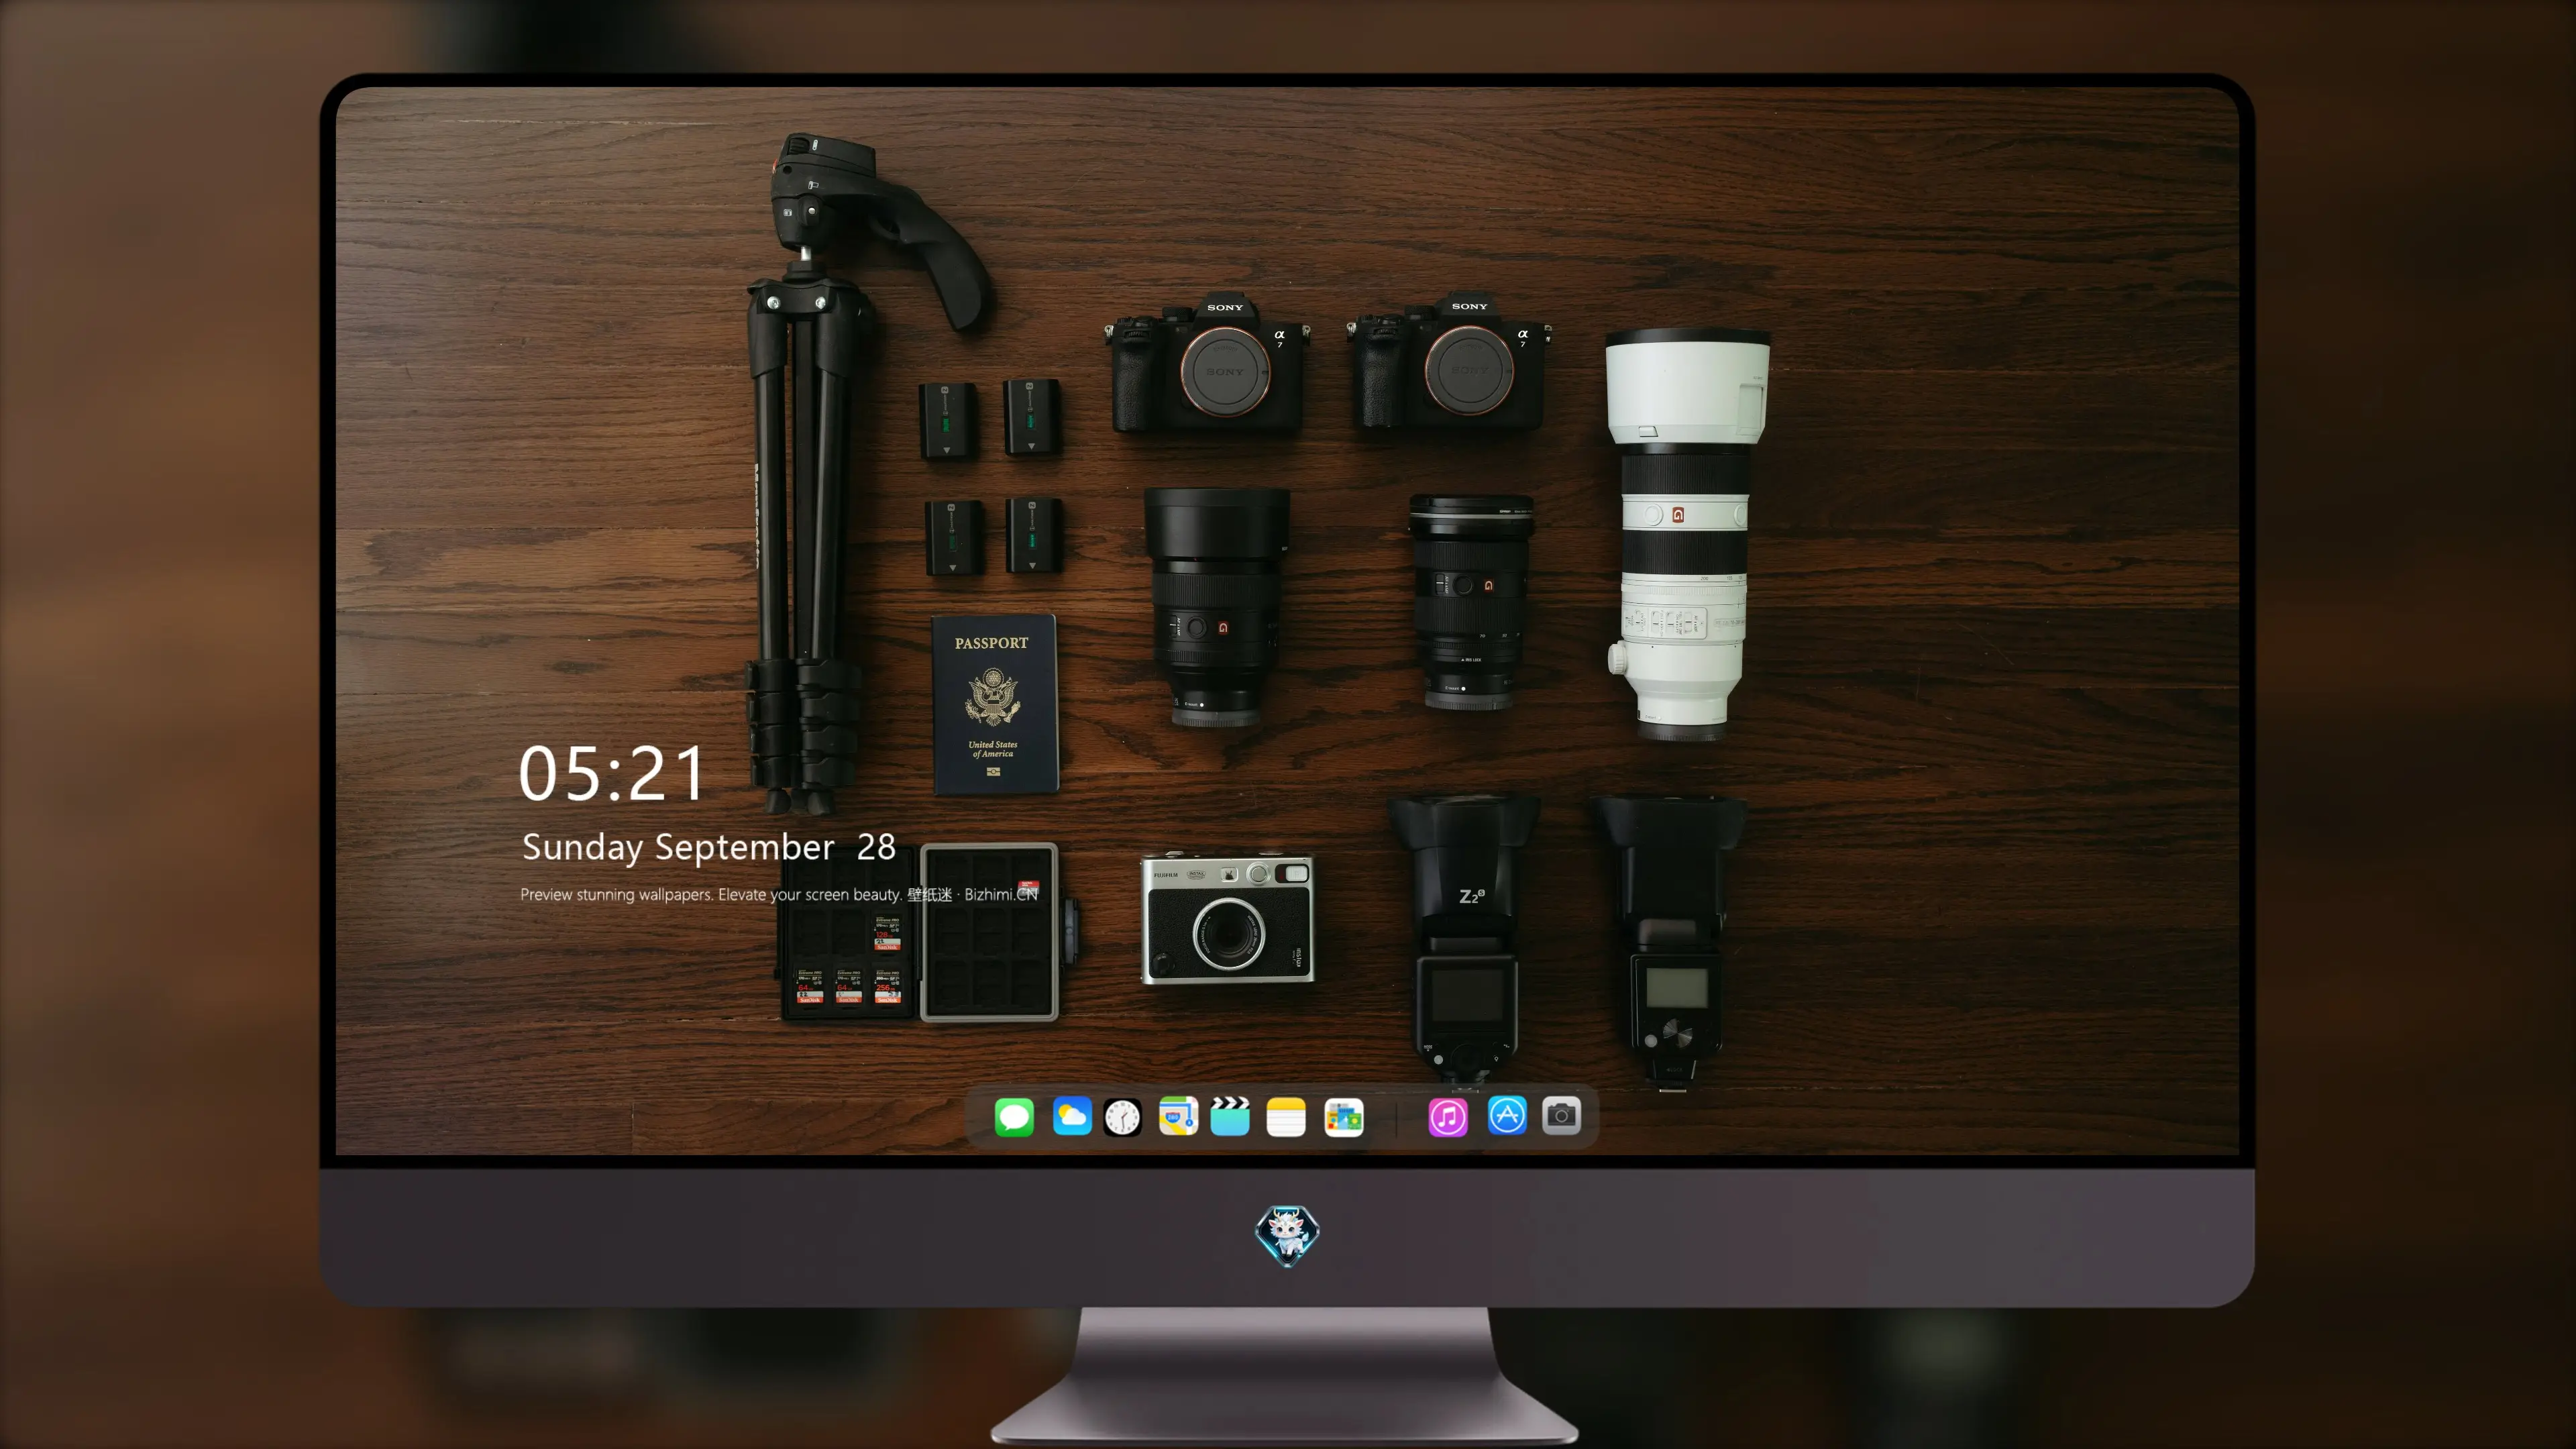Viewport: 2576px width, 1449px height.
Task: Click the 05:21 clock display
Action: [611, 773]
